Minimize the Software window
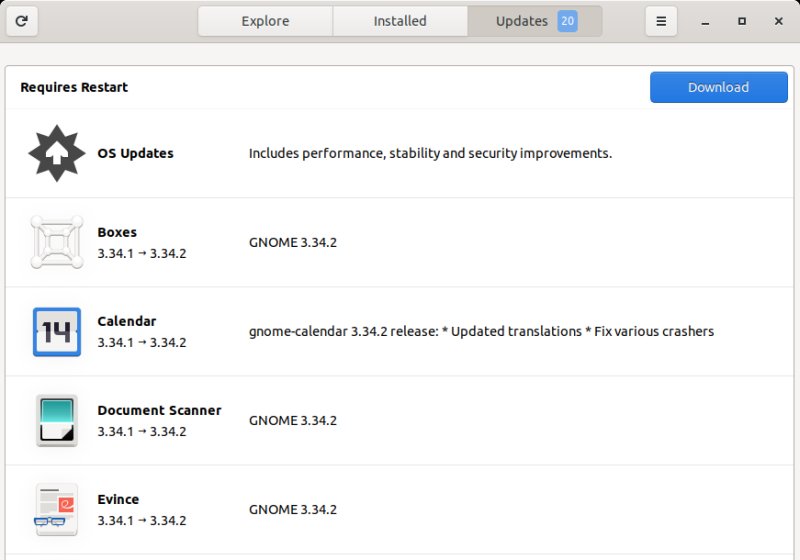This screenshot has width=800, height=560. click(706, 21)
